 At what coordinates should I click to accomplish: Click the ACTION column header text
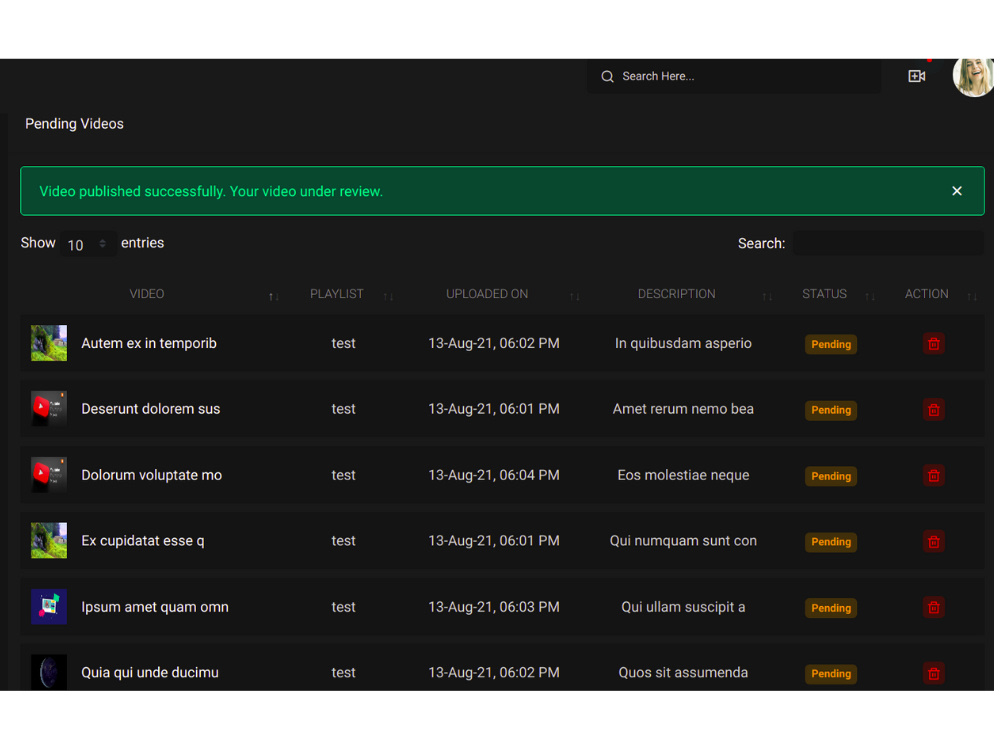(927, 294)
